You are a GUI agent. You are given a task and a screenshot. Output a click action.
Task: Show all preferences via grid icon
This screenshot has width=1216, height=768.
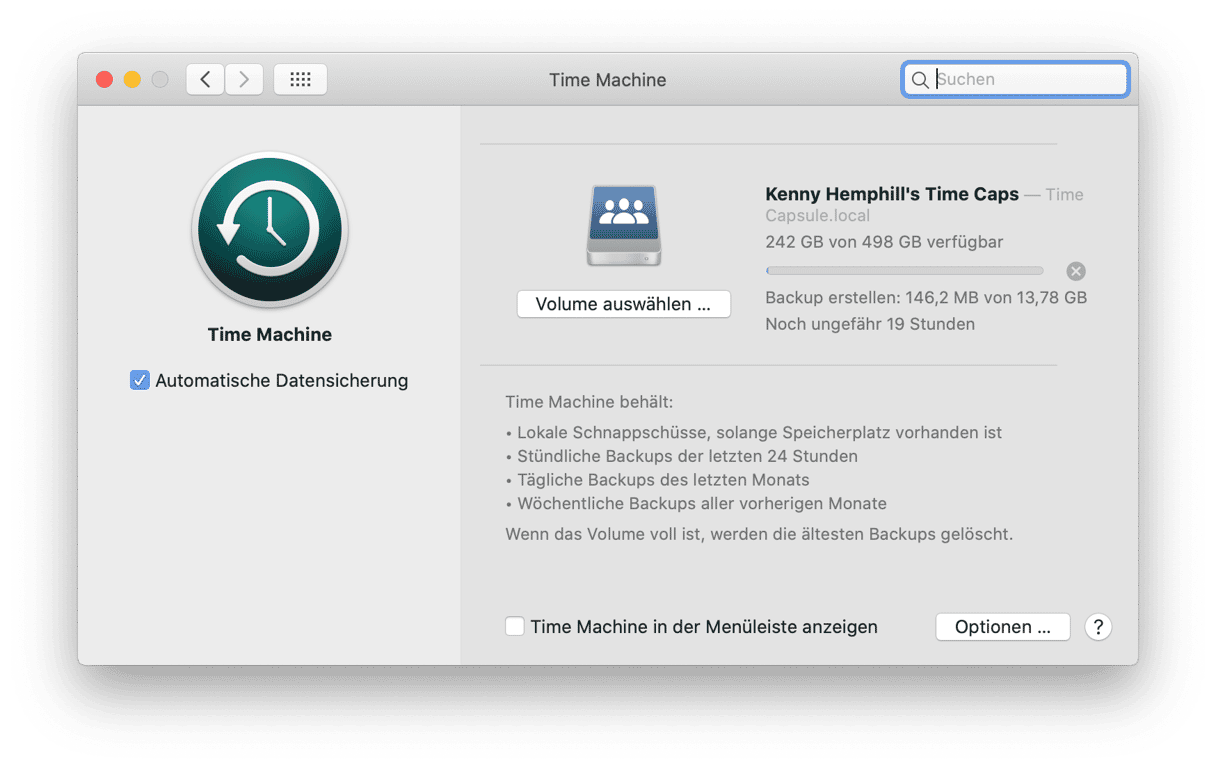[300, 80]
